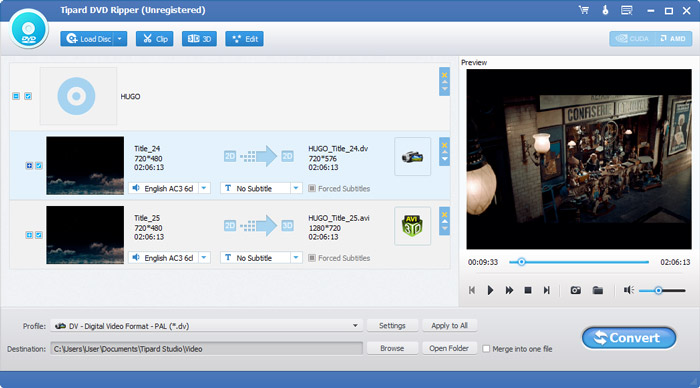Select the Title_25 video thumbnail
This screenshot has width=700, height=388.
point(85,235)
